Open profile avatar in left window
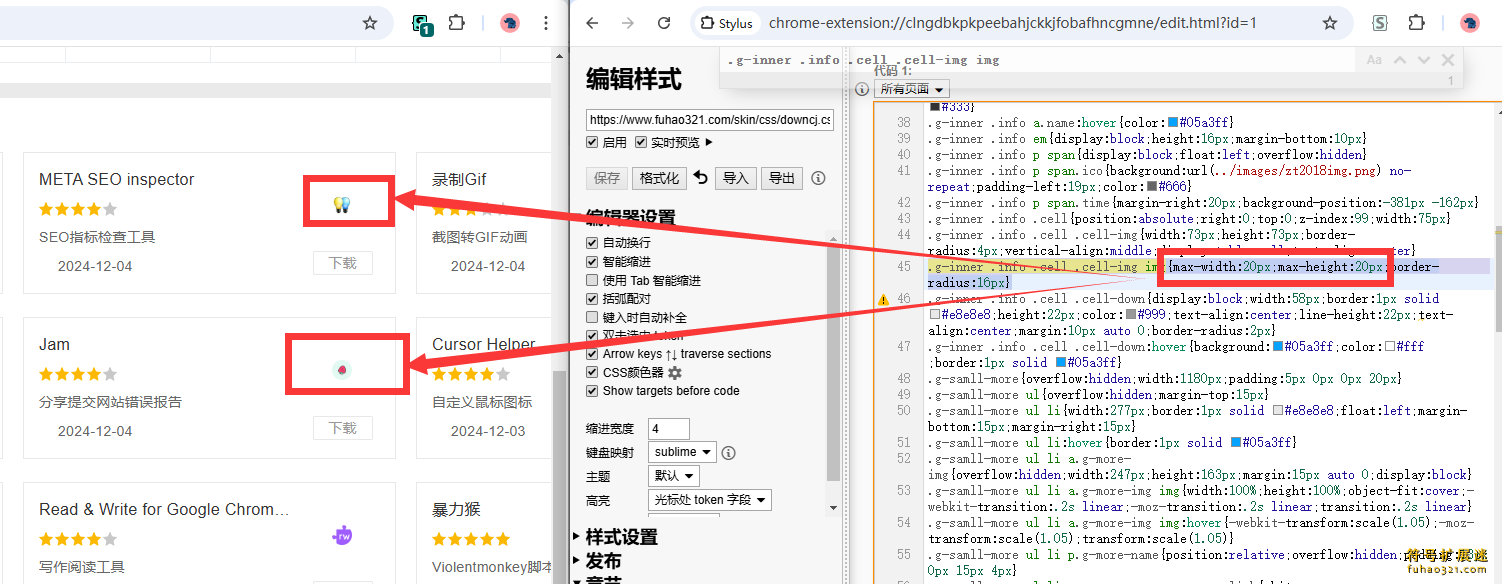 point(510,23)
